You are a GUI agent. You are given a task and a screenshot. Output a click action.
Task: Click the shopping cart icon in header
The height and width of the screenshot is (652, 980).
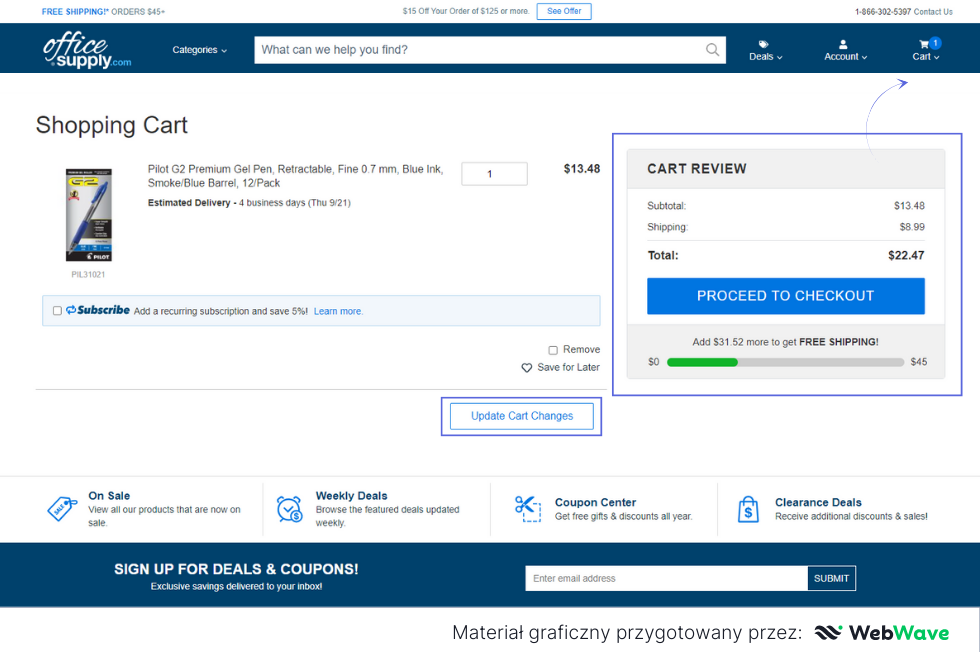924,44
